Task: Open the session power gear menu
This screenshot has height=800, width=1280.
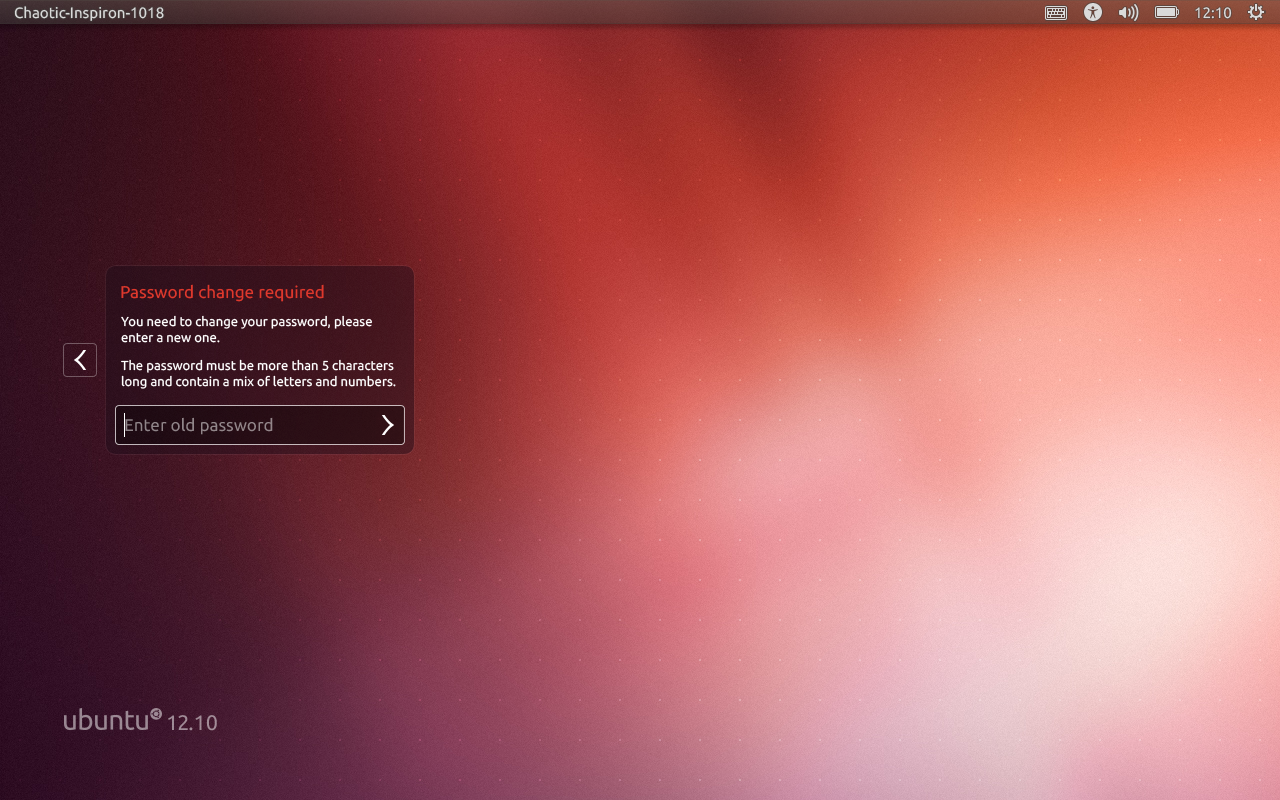Action: click(1256, 13)
